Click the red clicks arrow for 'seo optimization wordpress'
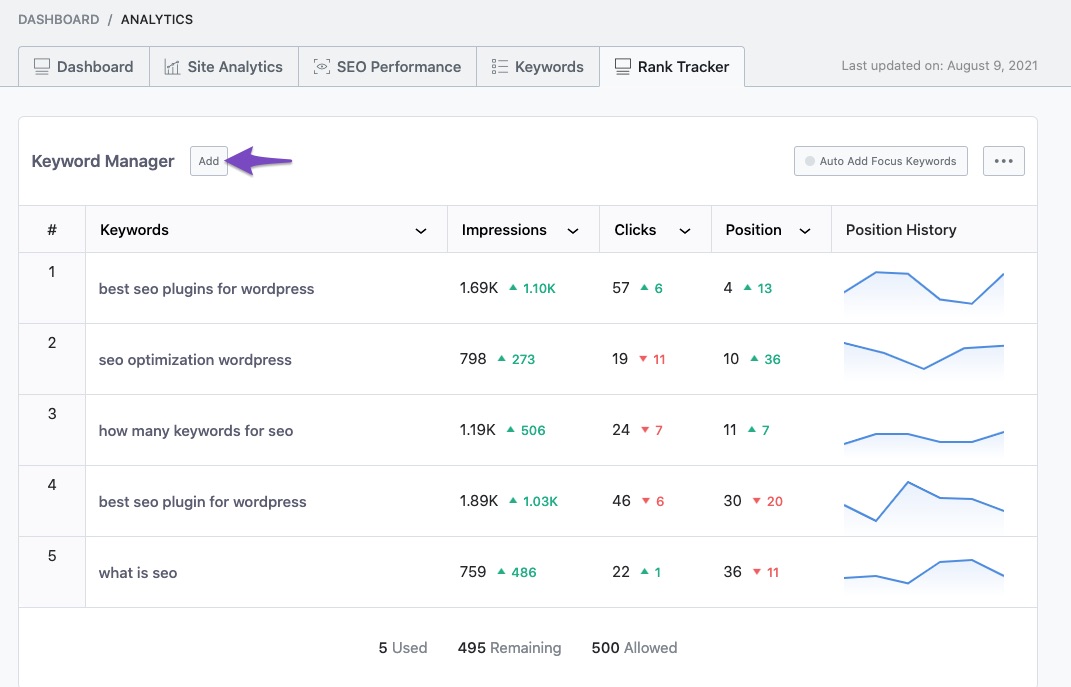 click(643, 359)
